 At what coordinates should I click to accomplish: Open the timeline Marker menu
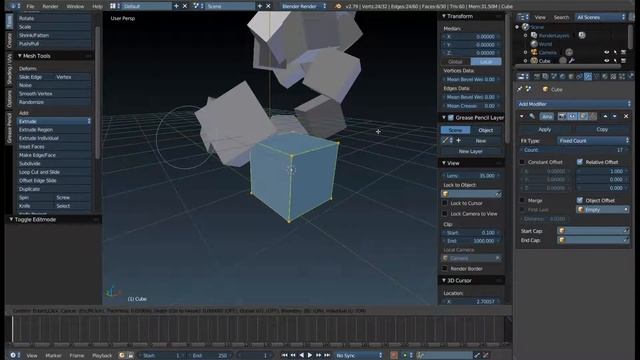(53, 356)
